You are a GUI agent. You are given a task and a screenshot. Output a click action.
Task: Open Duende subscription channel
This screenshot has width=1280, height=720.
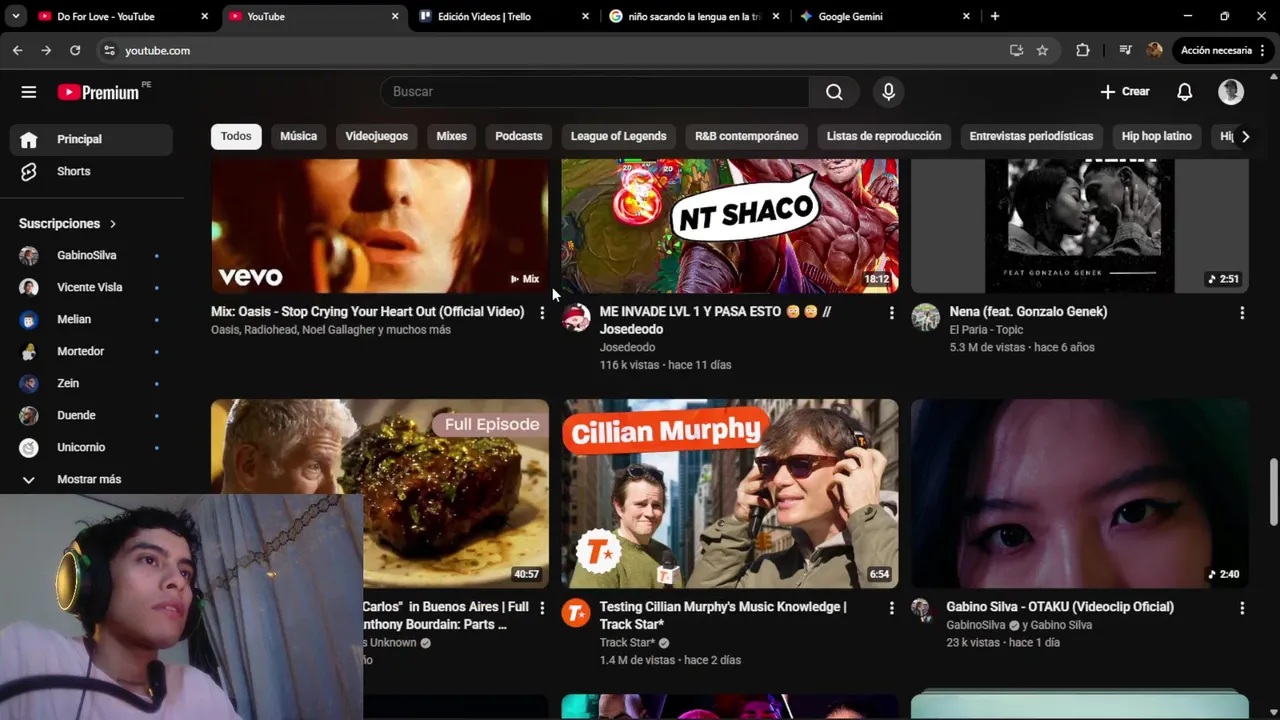(x=91, y=415)
